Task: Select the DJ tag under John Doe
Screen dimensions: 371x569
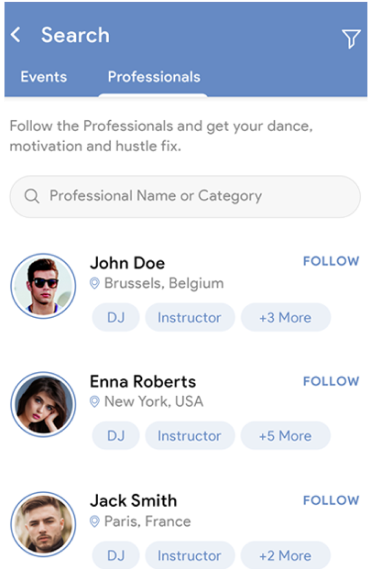Action: click(116, 318)
